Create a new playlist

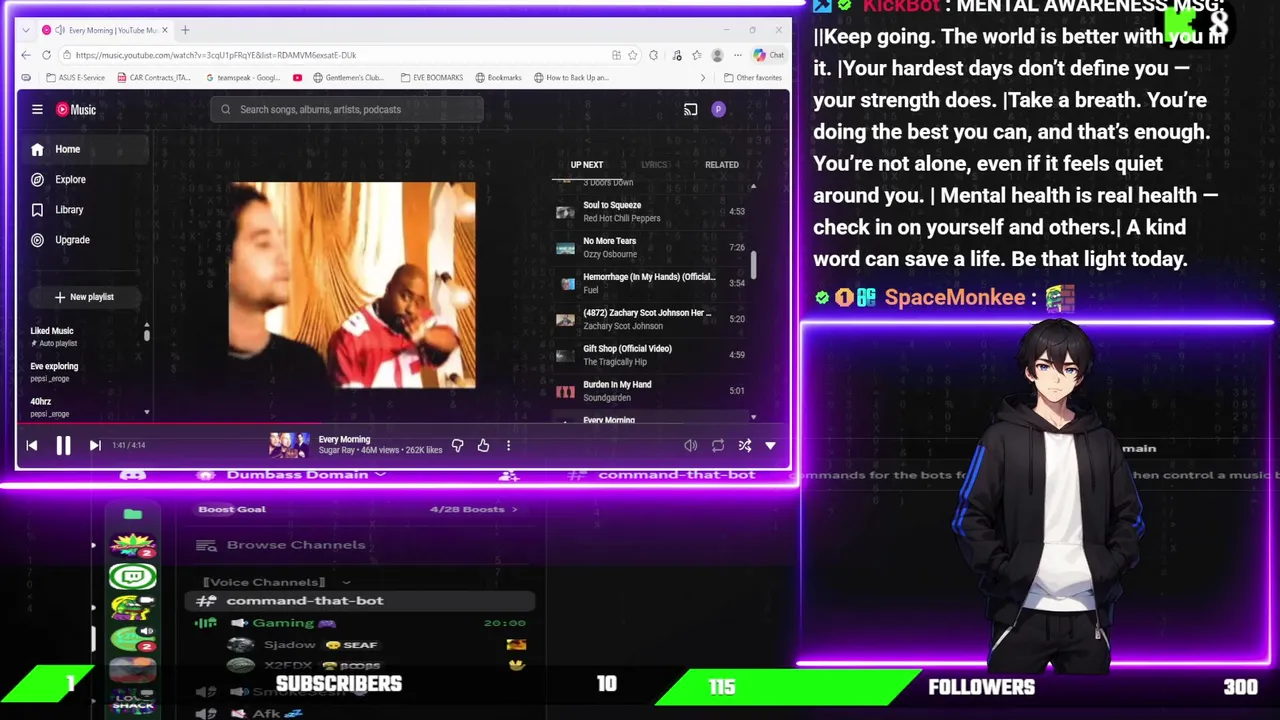pos(84,297)
